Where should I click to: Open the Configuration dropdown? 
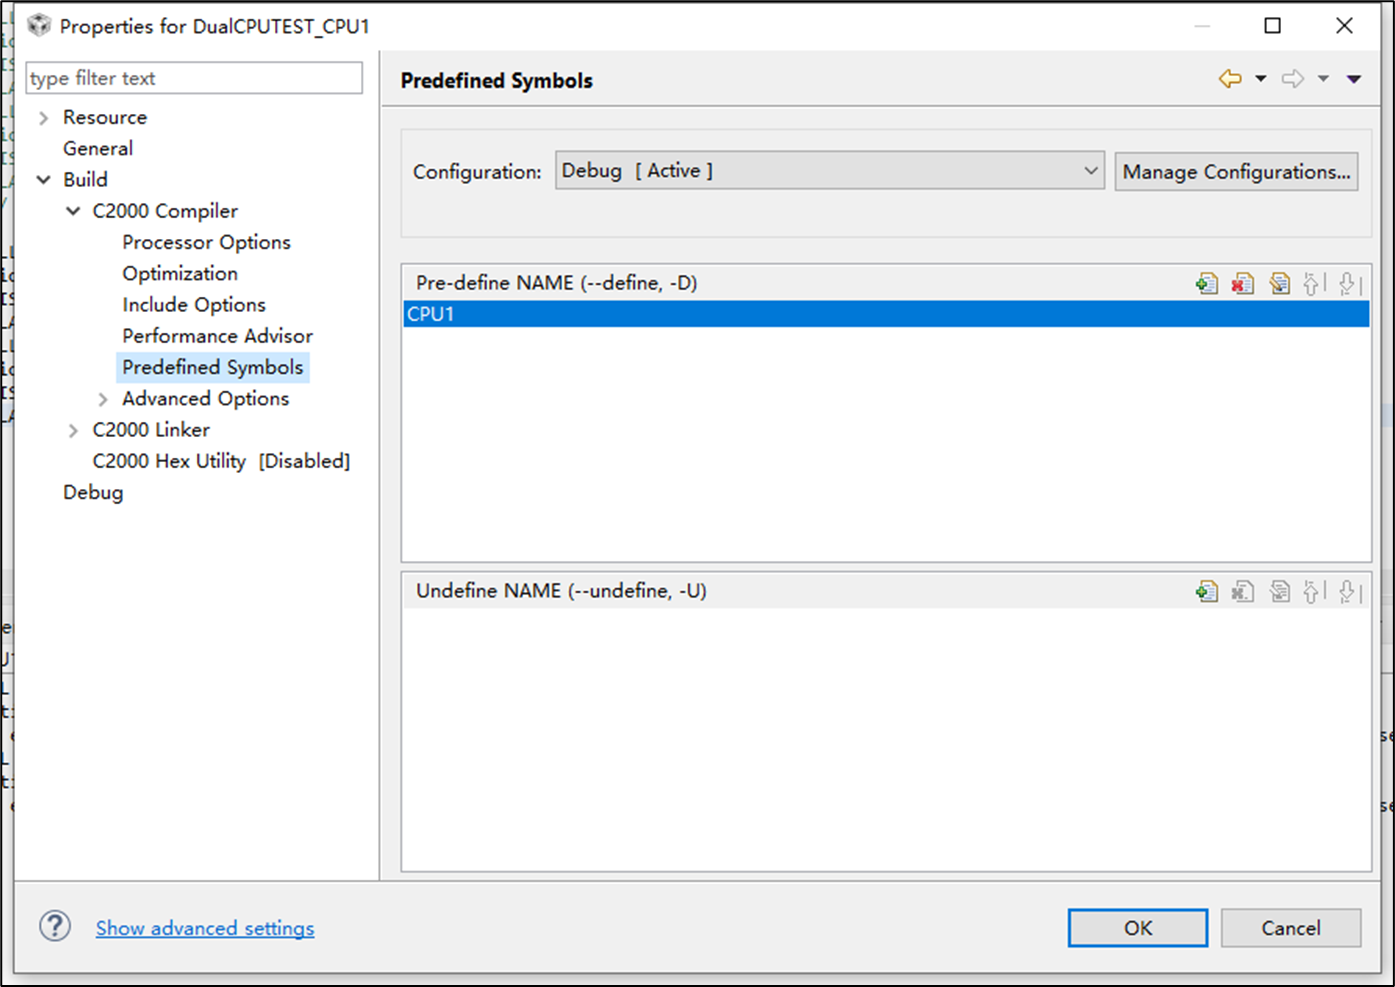coord(830,171)
